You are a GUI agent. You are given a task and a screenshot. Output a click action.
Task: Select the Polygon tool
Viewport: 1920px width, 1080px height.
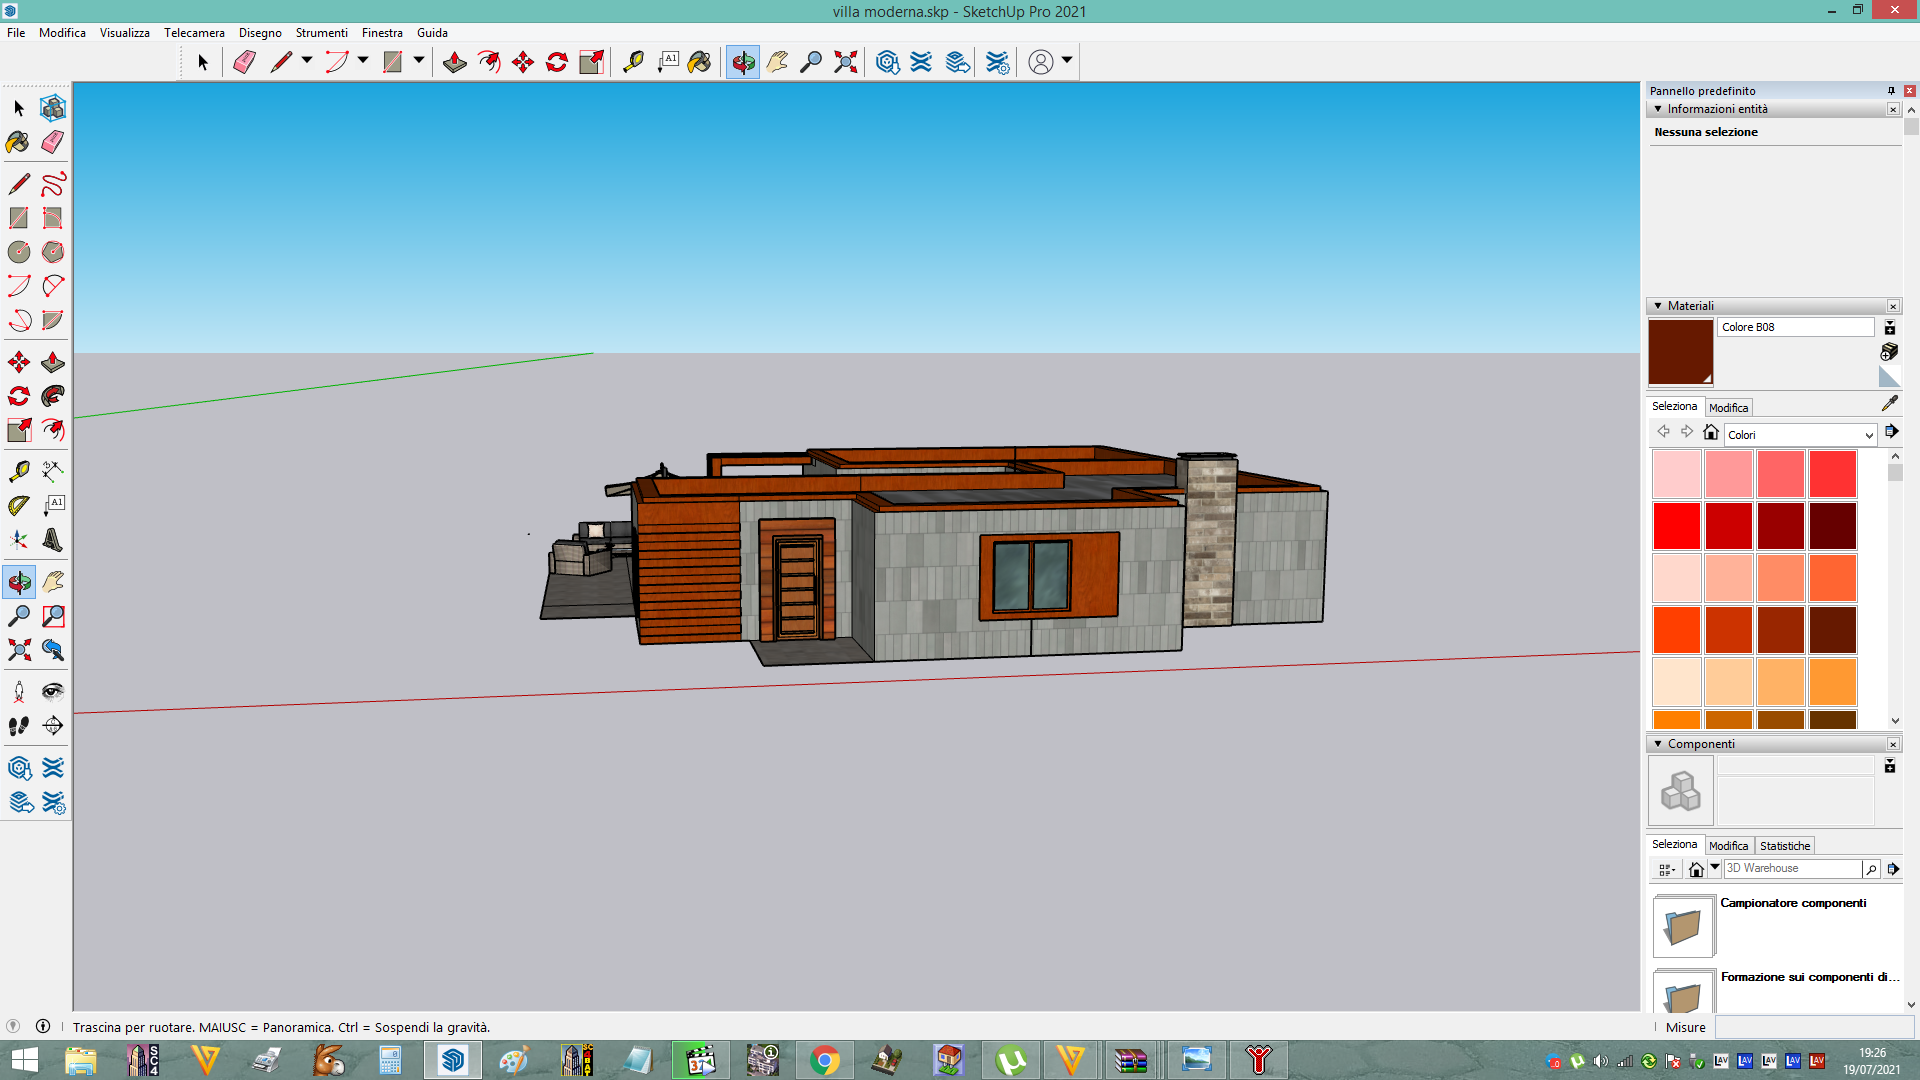[x=53, y=252]
